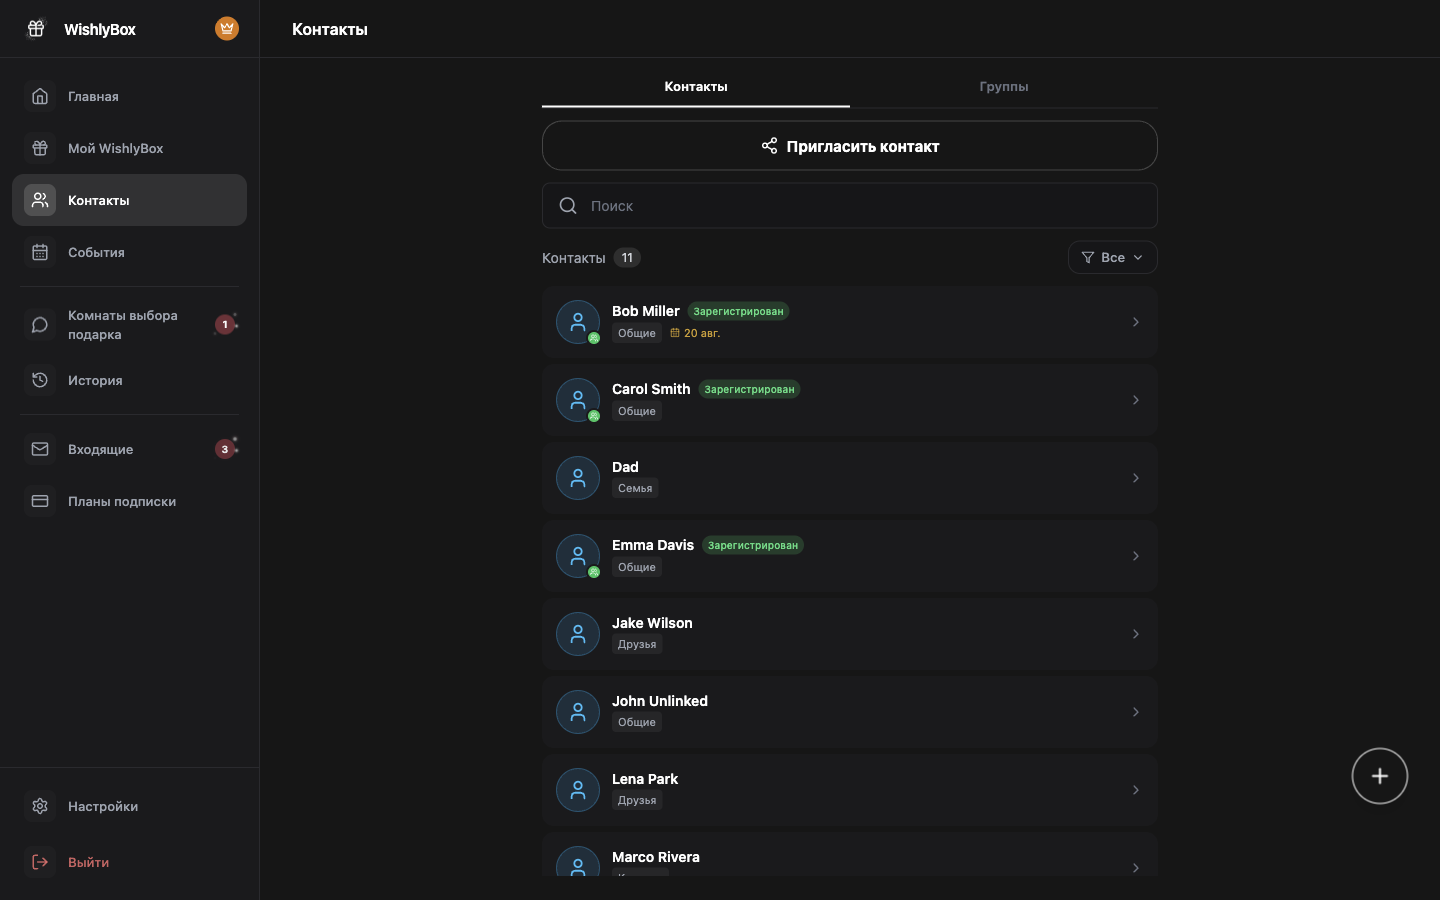
Task: Click the history clock icon beside История
Action: click(40, 380)
